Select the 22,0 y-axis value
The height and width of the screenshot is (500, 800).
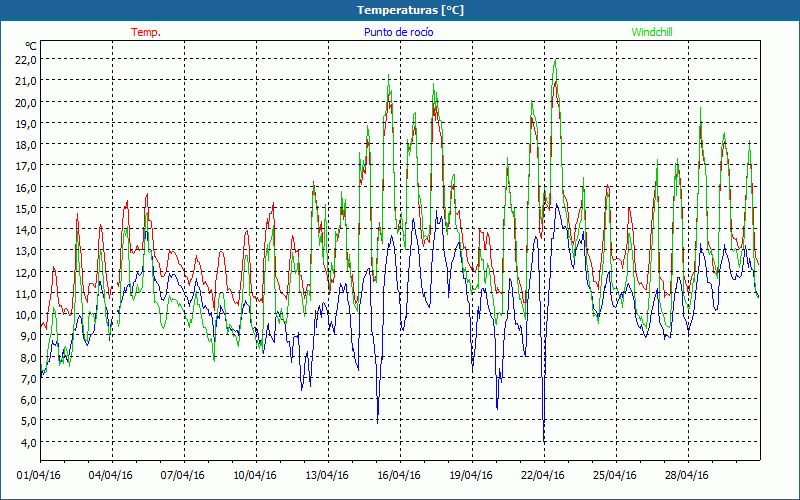[x=27, y=60]
